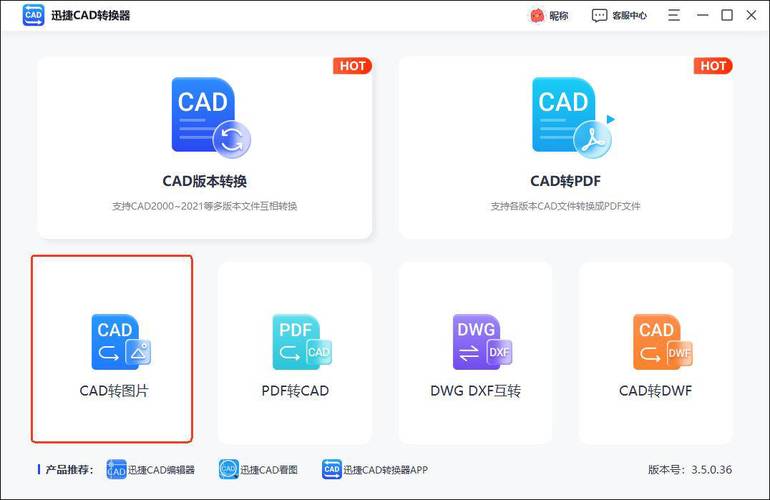Open the hamburger menu icon
This screenshot has width=770, height=500.
674,15
